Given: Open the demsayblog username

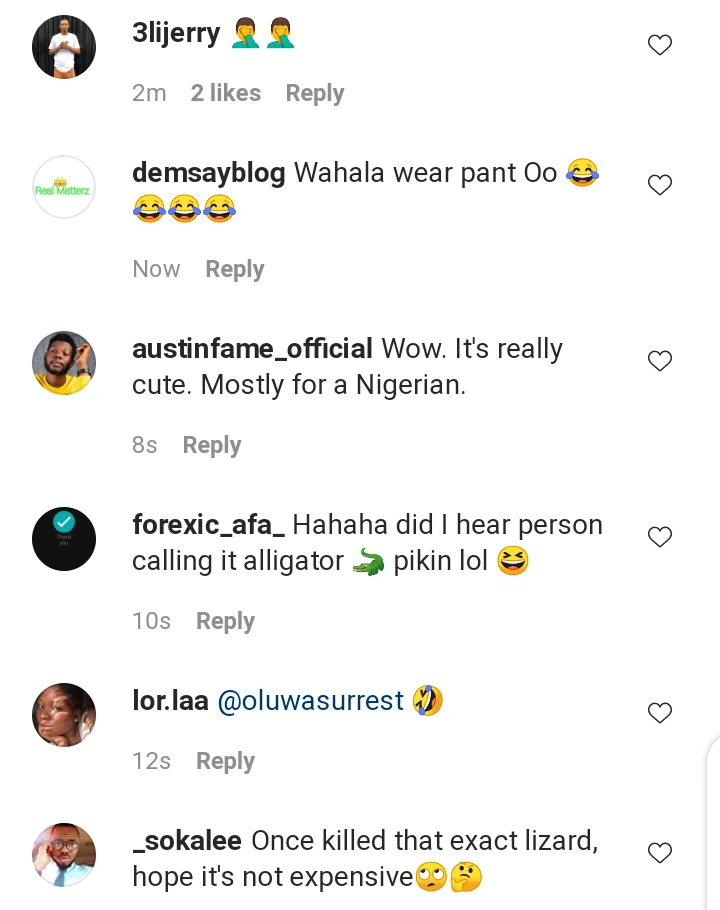Looking at the screenshot, I should [x=208, y=173].
